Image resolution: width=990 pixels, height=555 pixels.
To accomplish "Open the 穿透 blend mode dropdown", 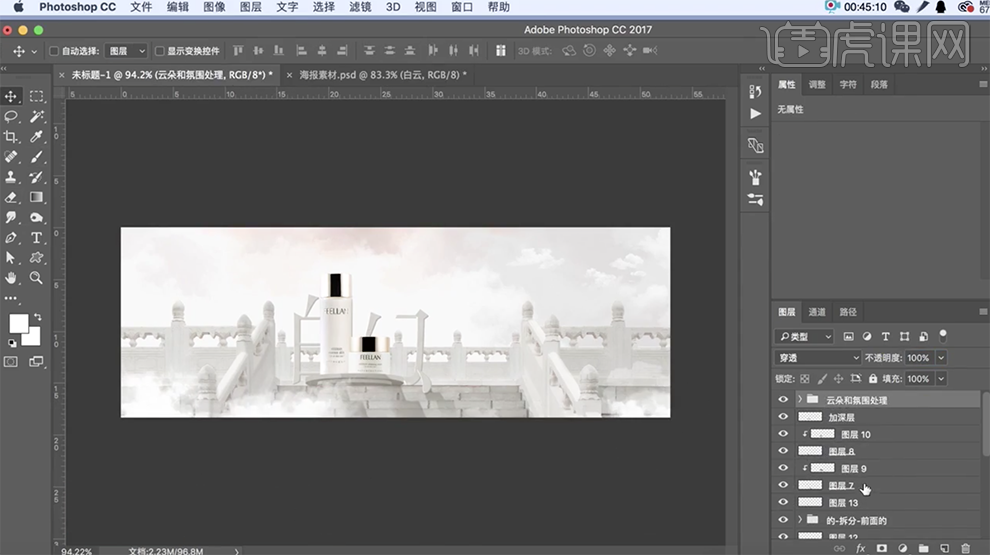I will pos(817,358).
